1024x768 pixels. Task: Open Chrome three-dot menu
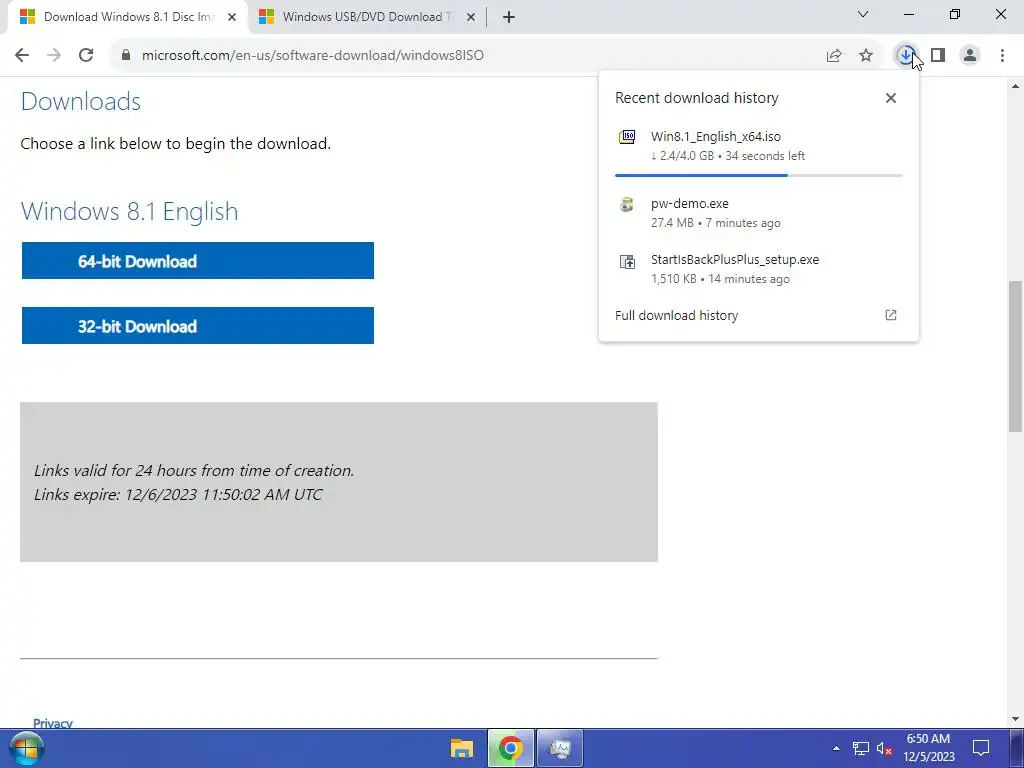[1002, 56]
